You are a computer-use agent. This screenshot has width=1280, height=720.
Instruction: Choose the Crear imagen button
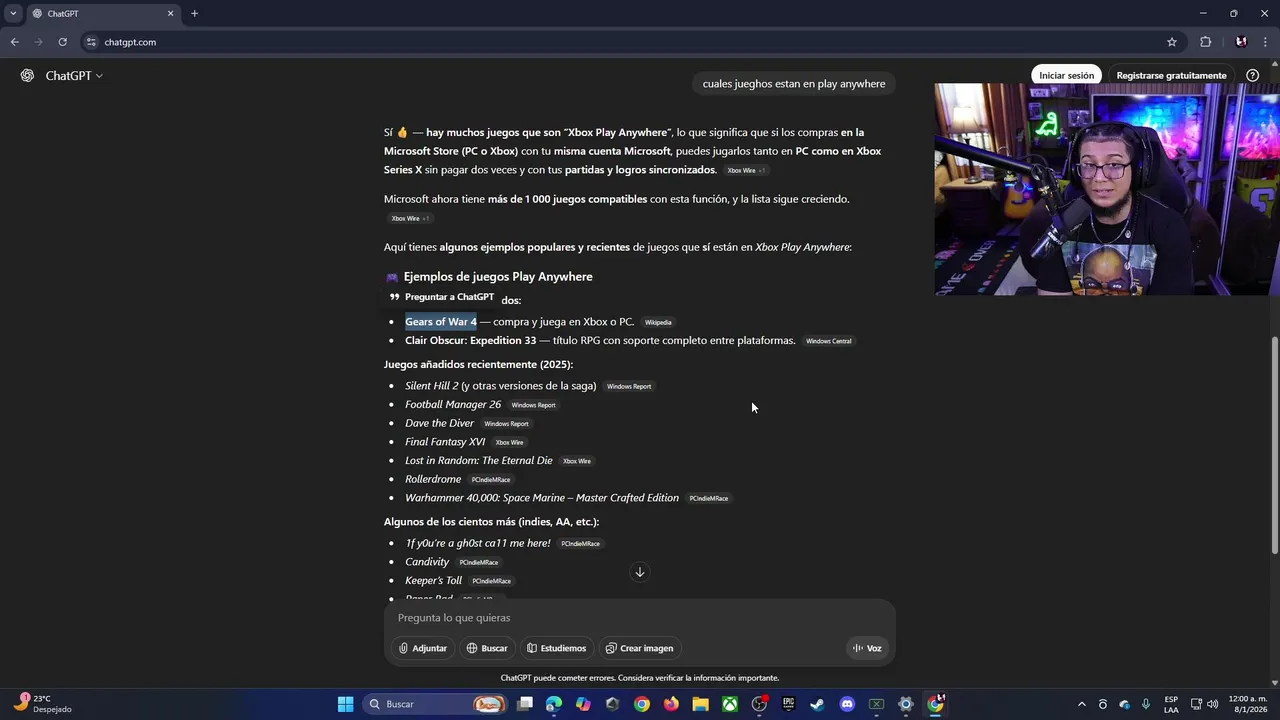[640, 648]
